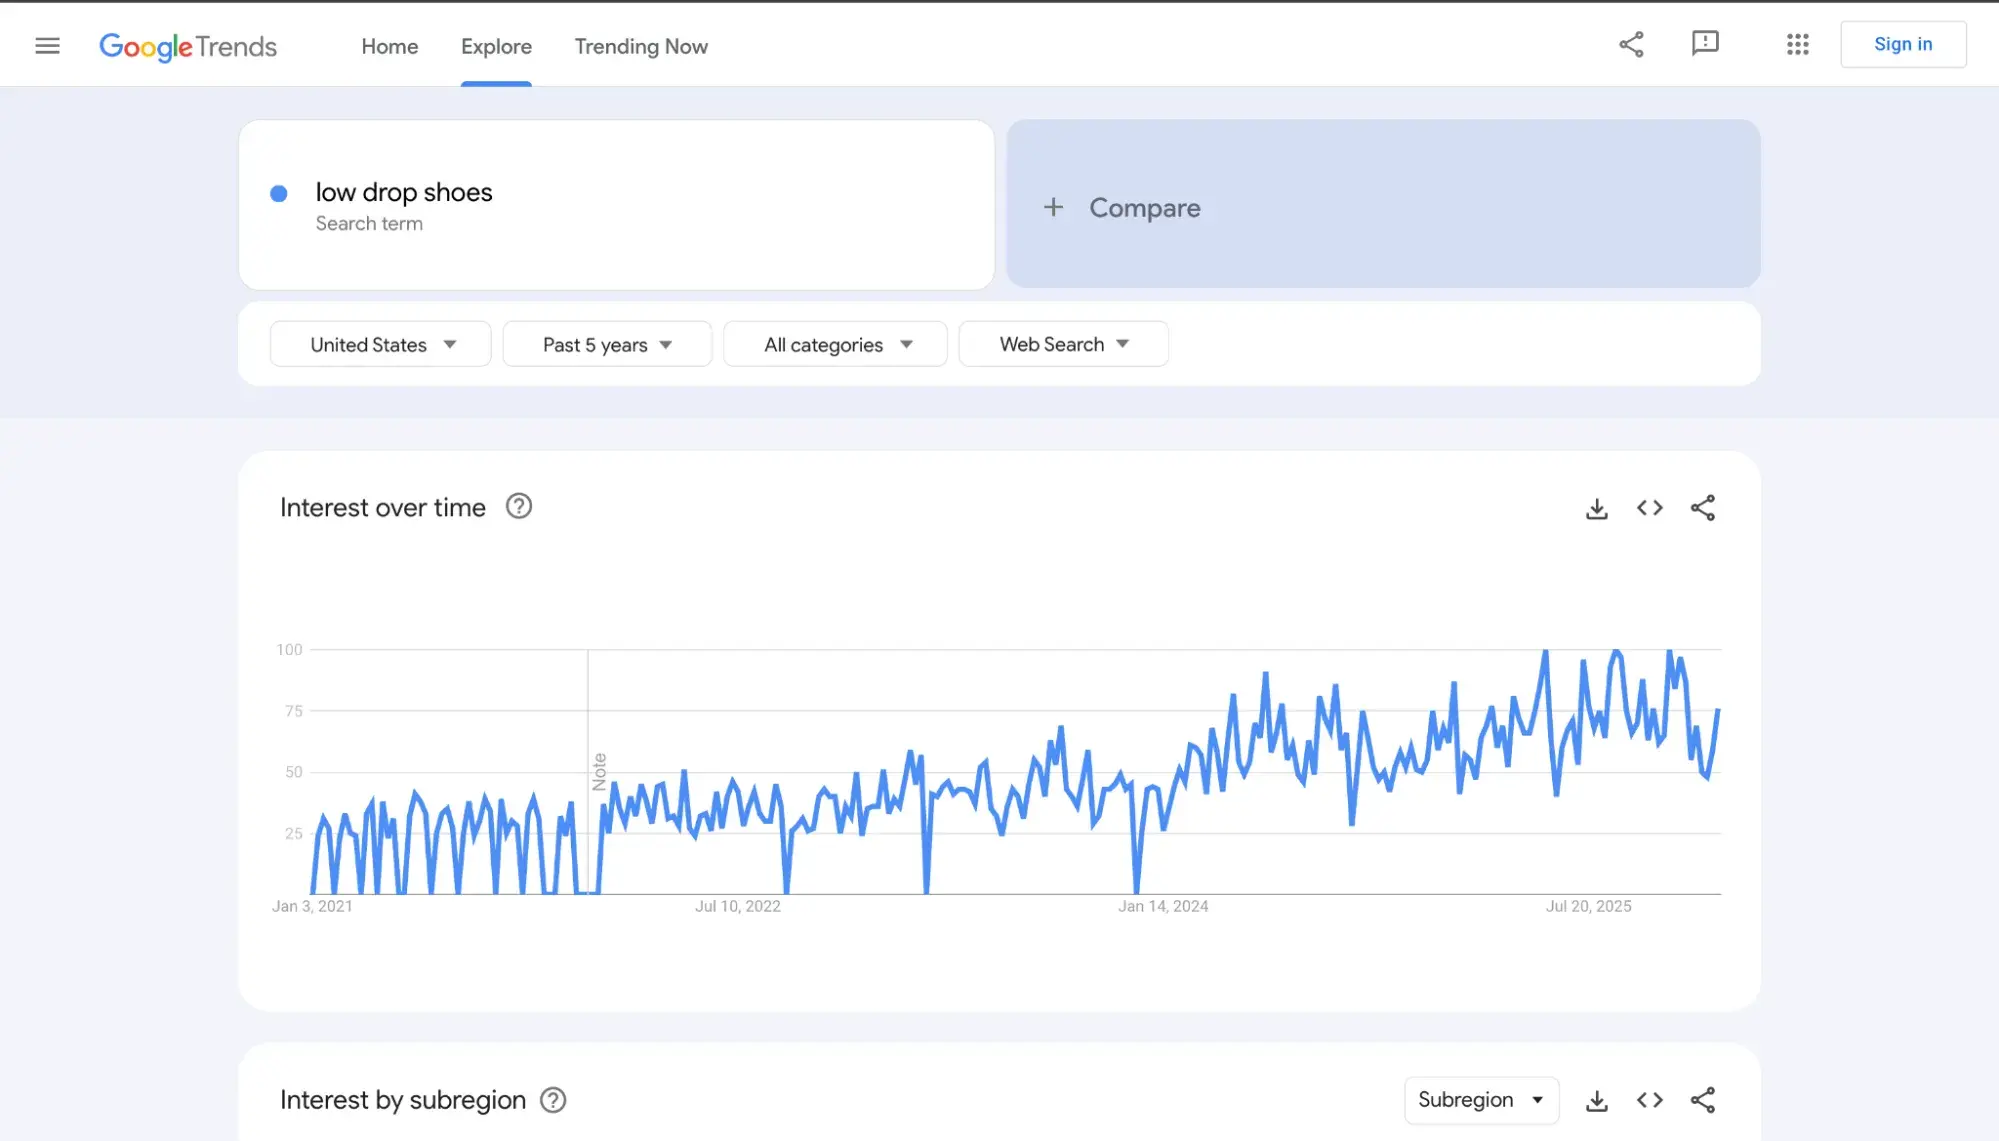Open the Interest over time help tooltip
The image size is (1999, 1142).
(x=519, y=506)
